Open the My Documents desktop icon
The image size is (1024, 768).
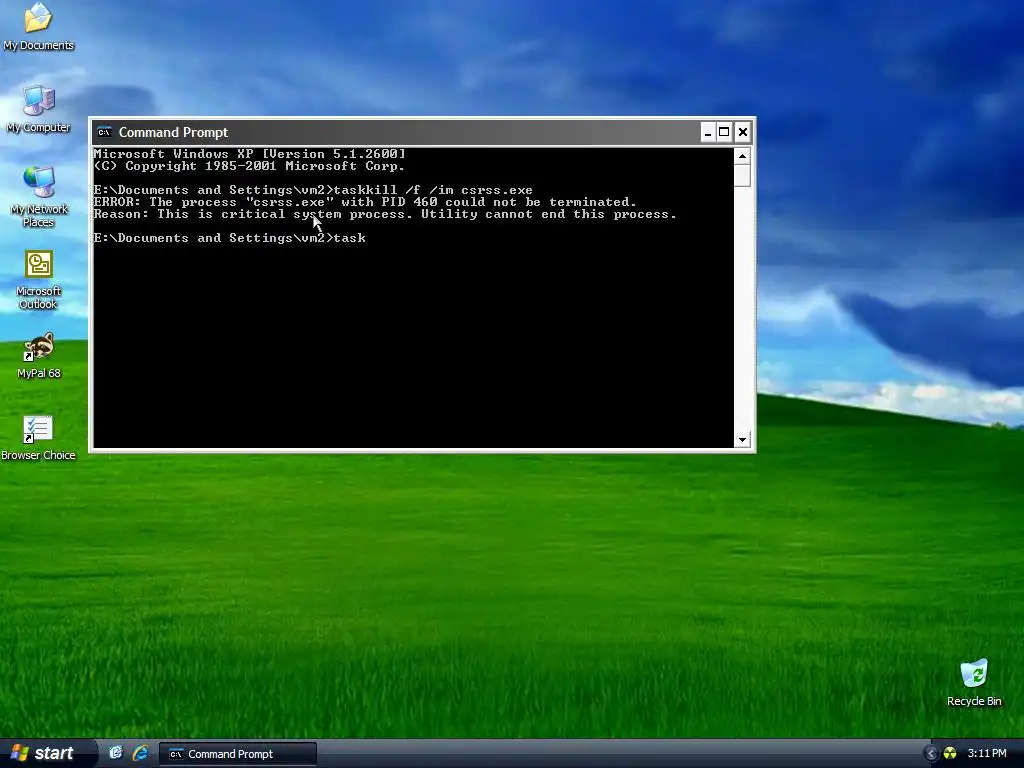[x=38, y=26]
